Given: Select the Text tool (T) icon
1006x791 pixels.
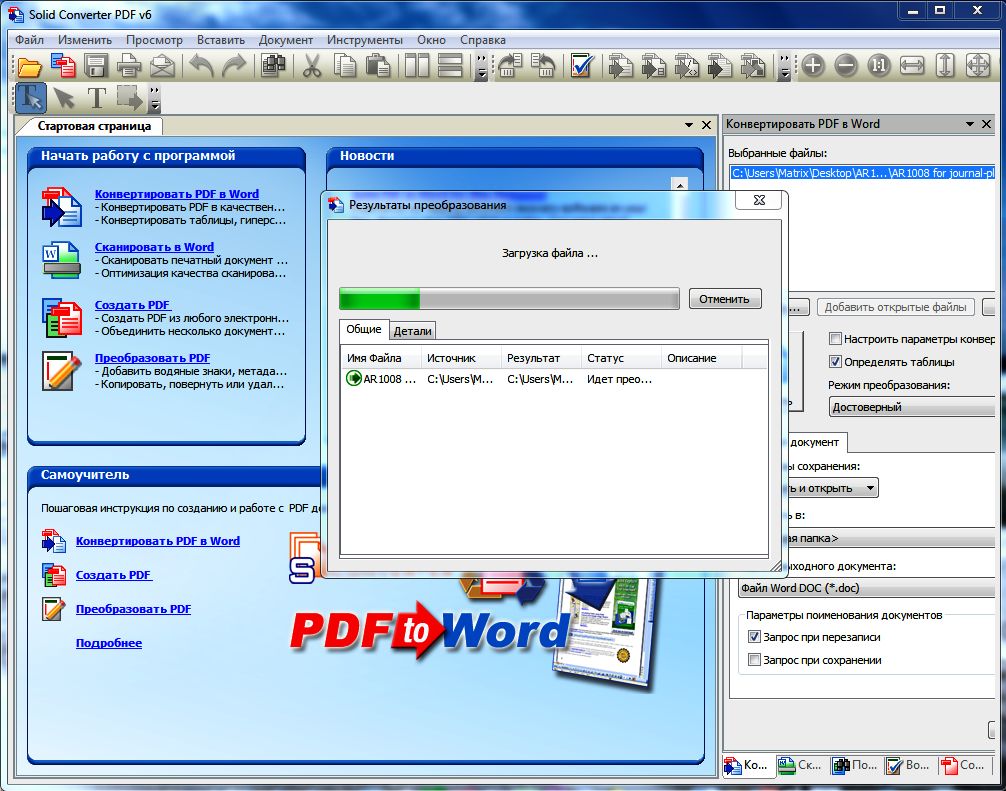Looking at the screenshot, I should coord(96,98).
